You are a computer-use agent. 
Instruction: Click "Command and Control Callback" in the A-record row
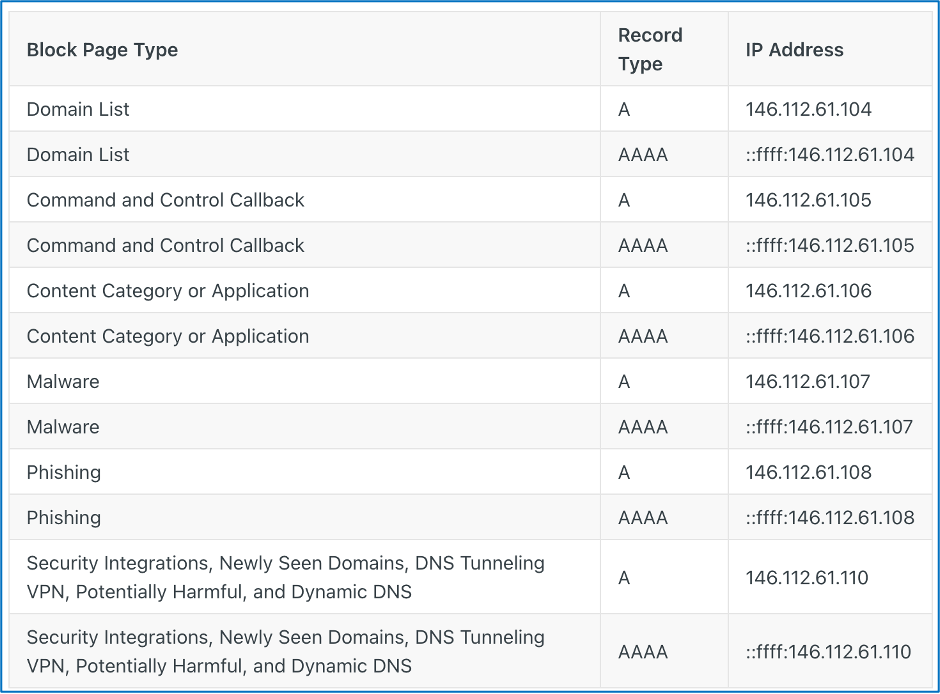point(165,200)
